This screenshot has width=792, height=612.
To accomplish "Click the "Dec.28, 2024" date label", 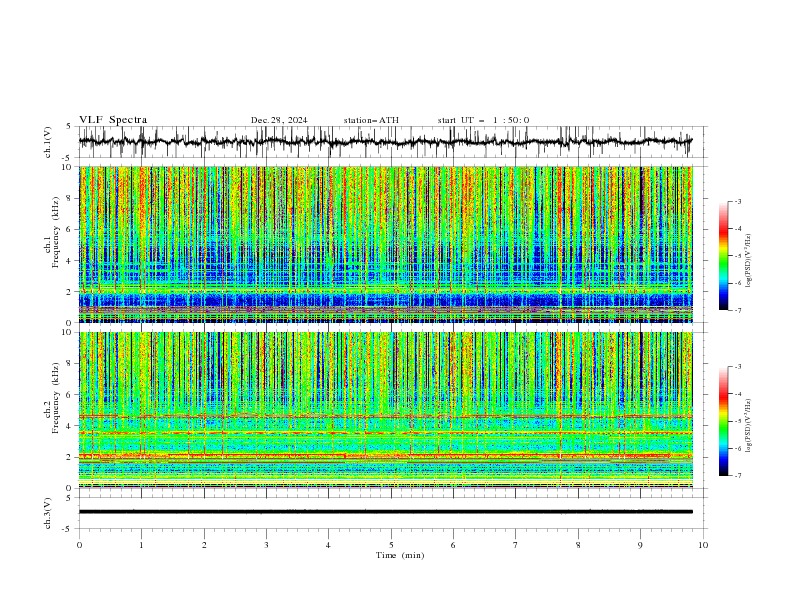I will coord(279,120).
